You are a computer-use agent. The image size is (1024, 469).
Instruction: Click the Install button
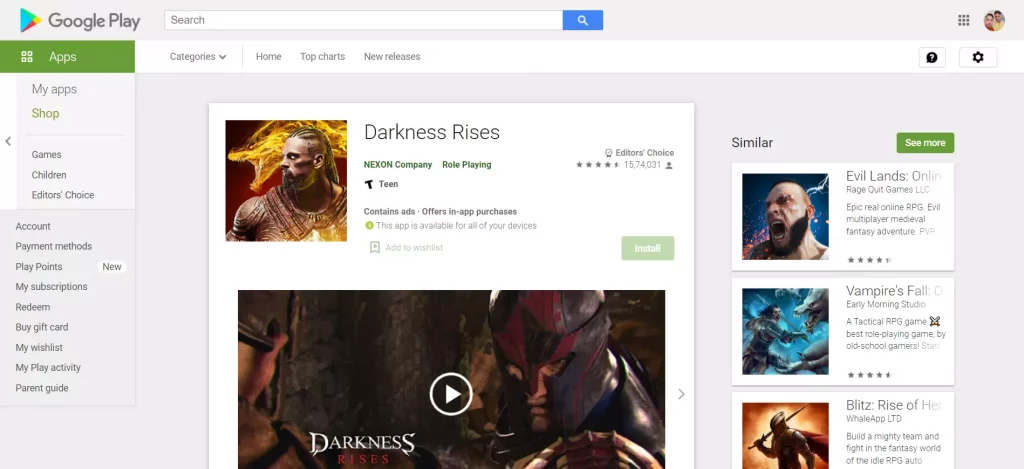pos(647,248)
